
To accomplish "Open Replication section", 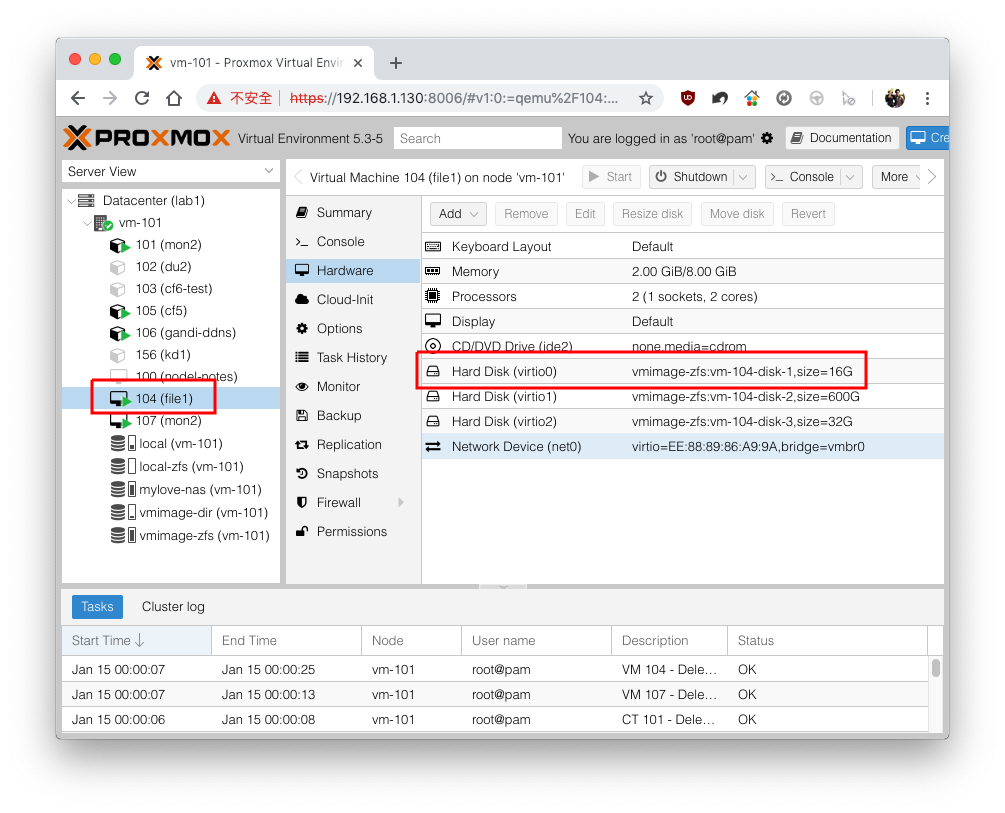I will pyautogui.click(x=353, y=445).
